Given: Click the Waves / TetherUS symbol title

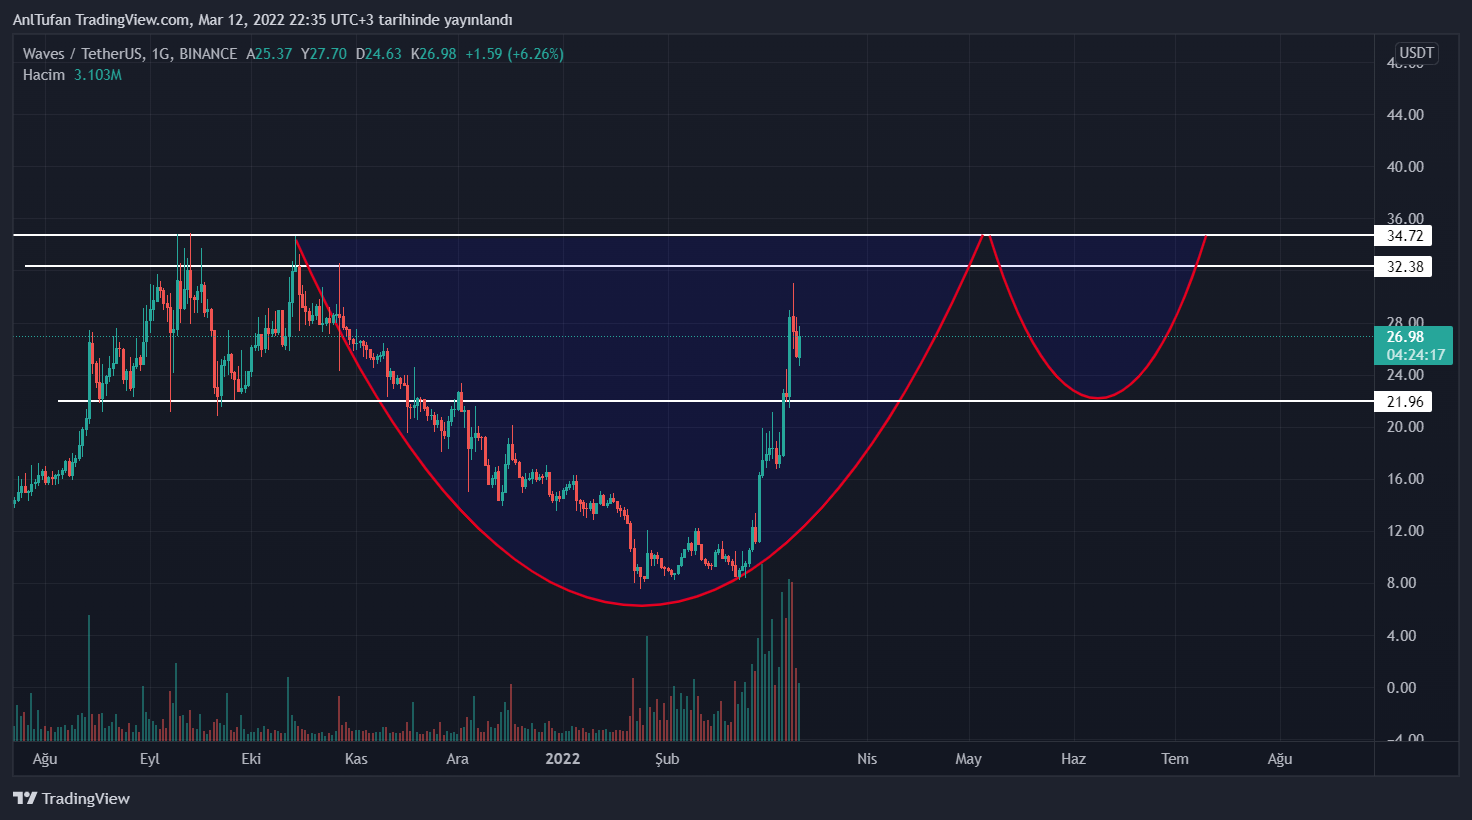Looking at the screenshot, I should coord(82,54).
